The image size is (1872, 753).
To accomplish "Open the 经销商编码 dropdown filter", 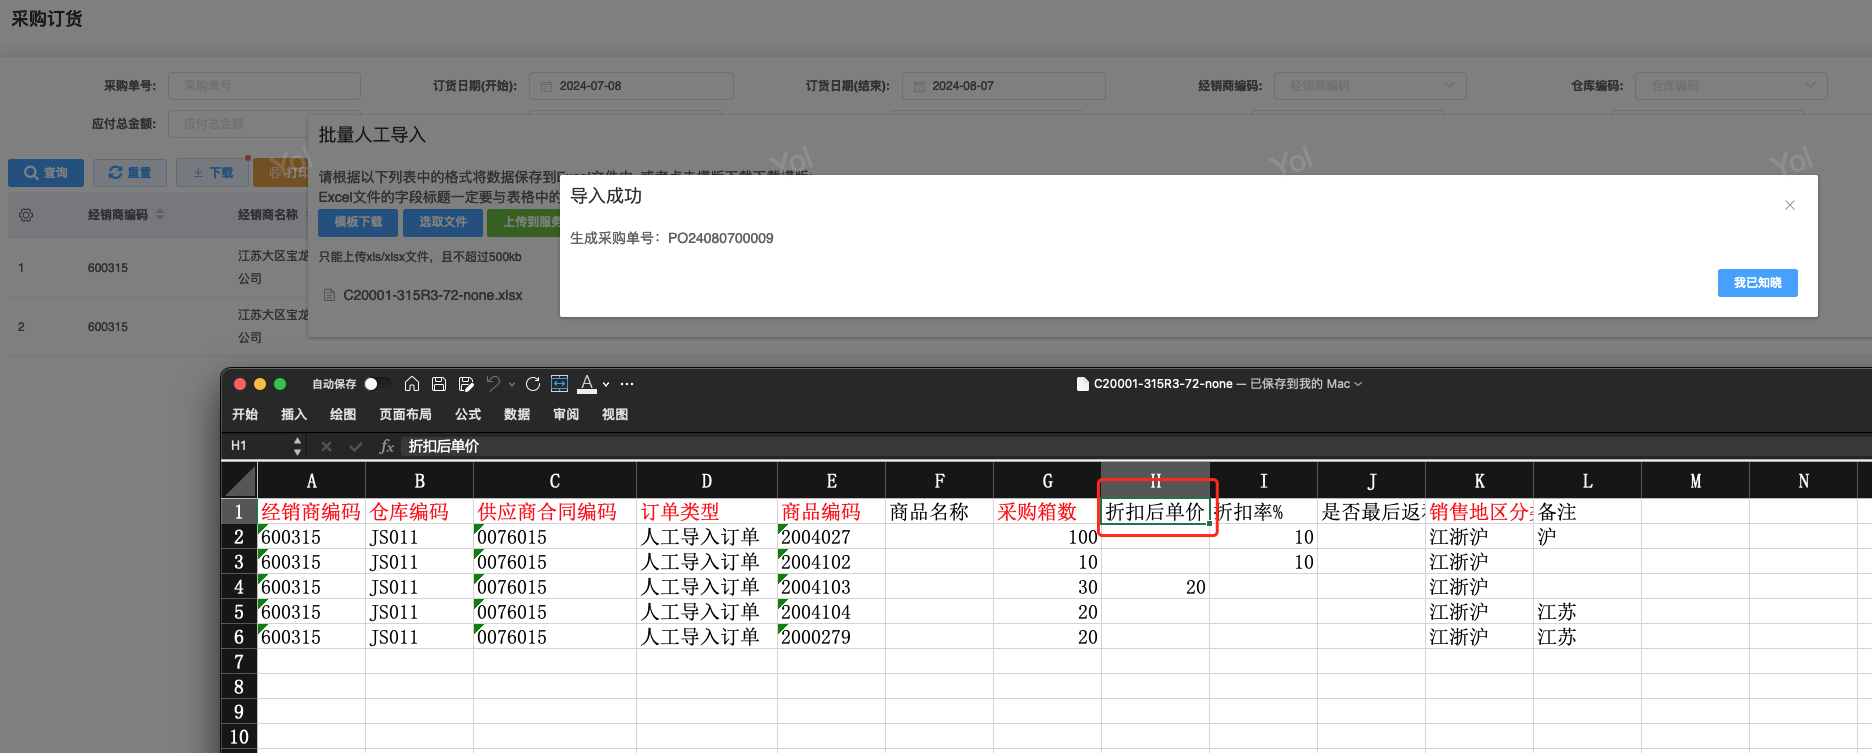I will 1369,86.
